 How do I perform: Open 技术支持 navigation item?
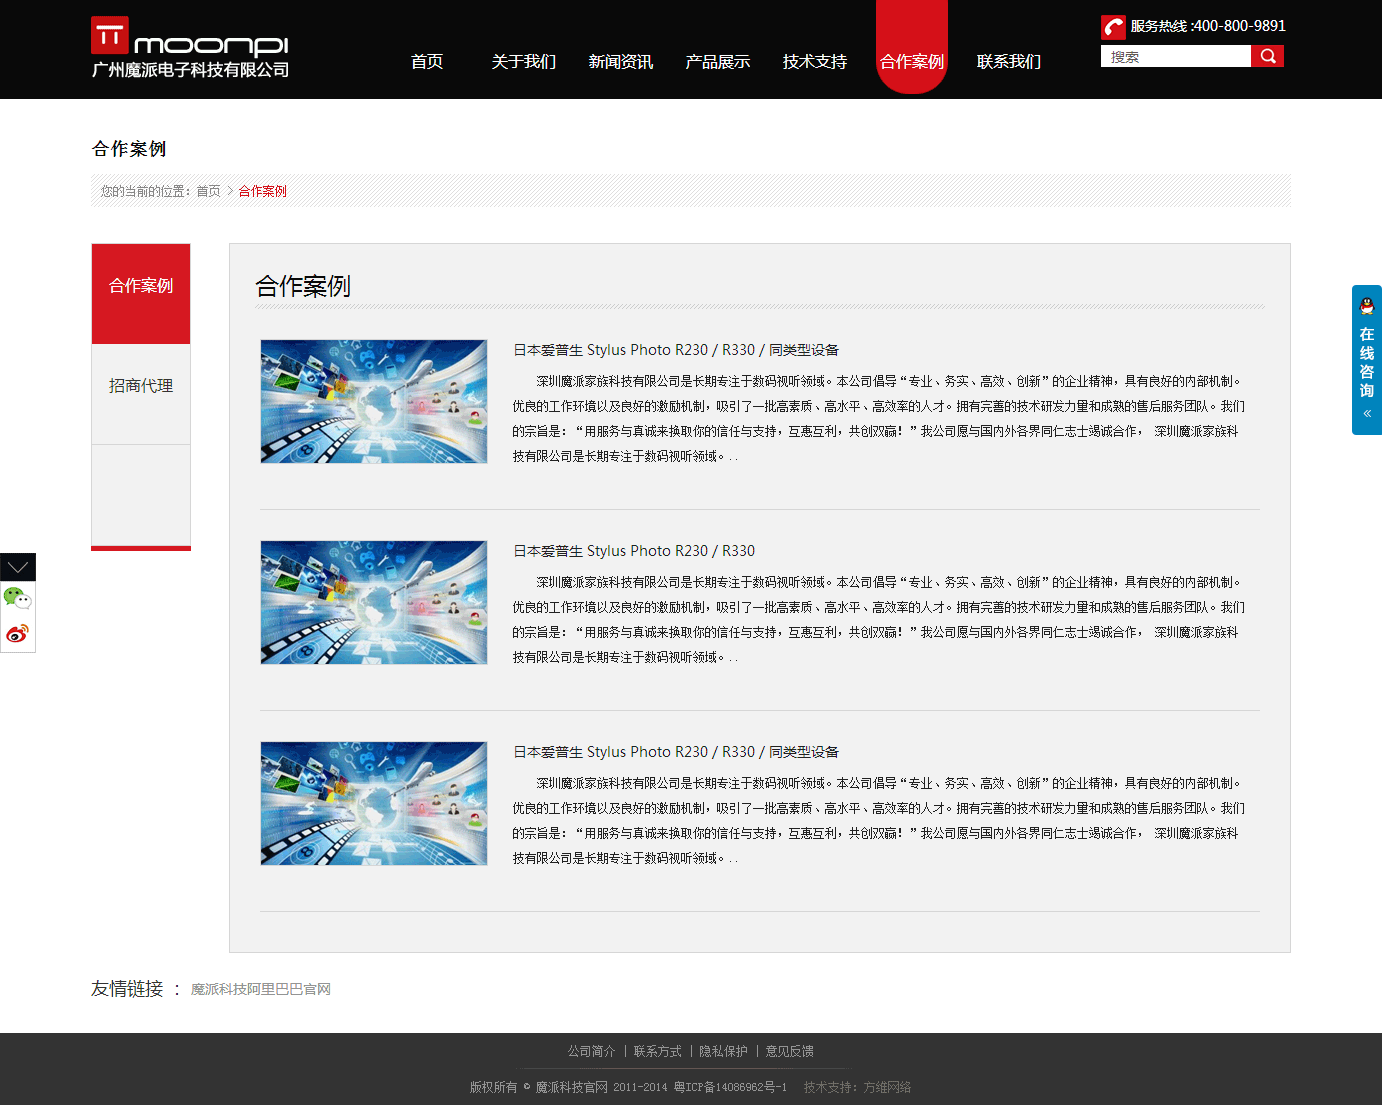(x=815, y=61)
